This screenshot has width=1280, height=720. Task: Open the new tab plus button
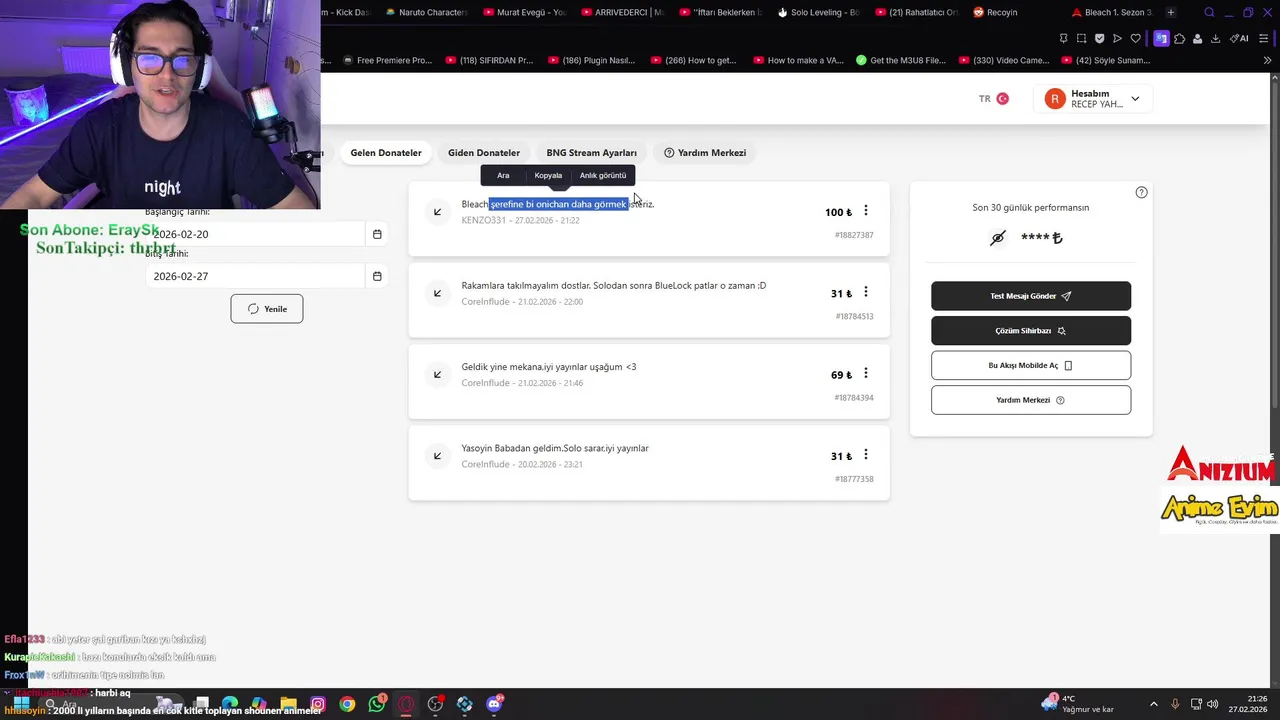tap(1171, 13)
